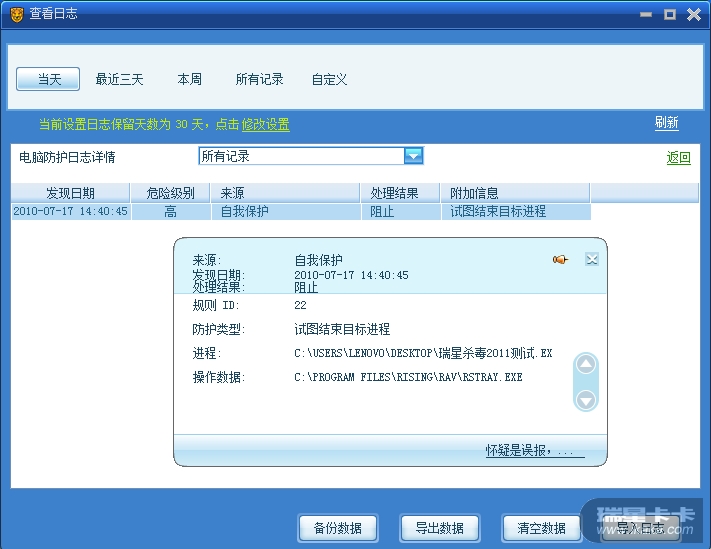Sort by 来源 column header
Viewport: 711px width, 549px height.
tap(285, 193)
